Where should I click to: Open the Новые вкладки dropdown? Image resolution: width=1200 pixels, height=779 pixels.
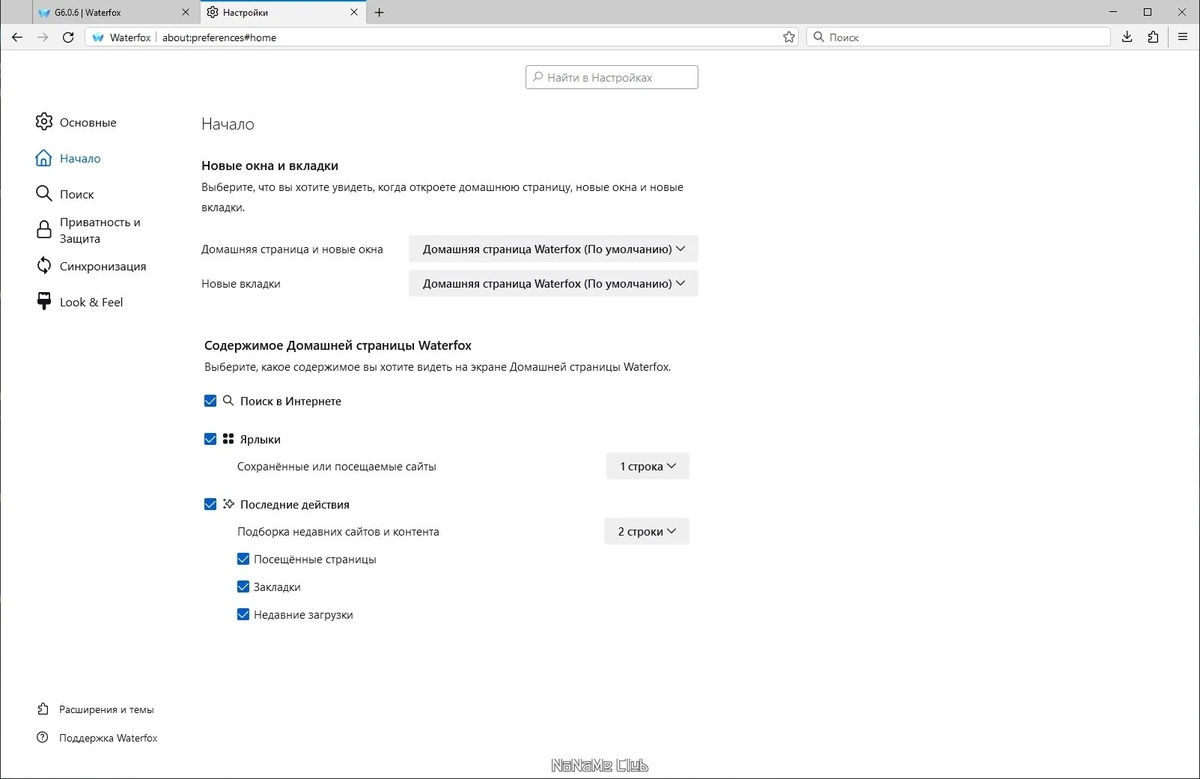(x=553, y=284)
